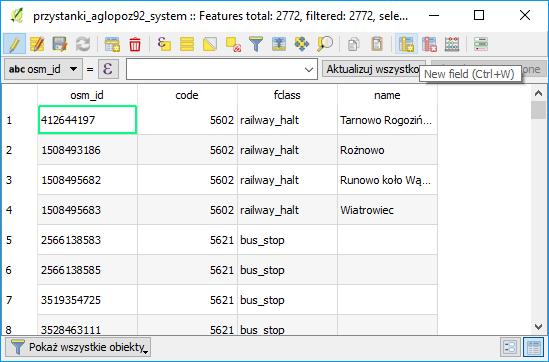Add feature table icon
Image resolution: width=549 pixels, height=362 pixels.
(112, 44)
